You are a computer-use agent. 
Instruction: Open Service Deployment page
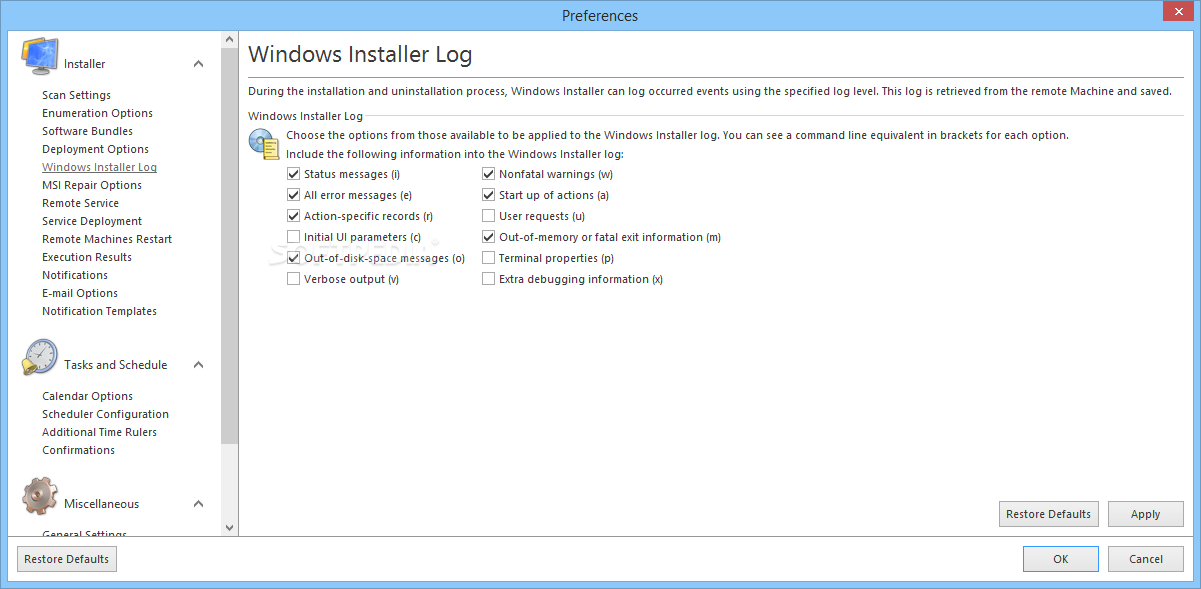[92, 221]
